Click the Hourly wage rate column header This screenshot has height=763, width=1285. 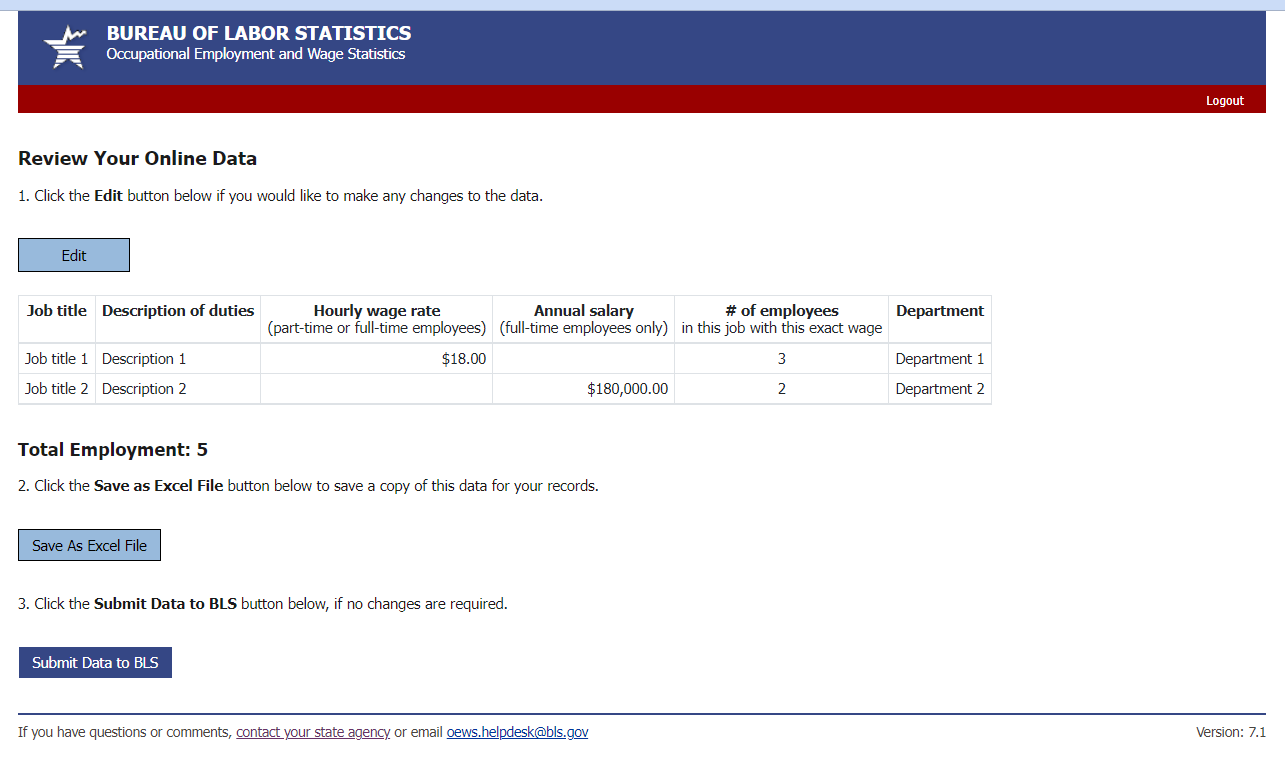377,311
